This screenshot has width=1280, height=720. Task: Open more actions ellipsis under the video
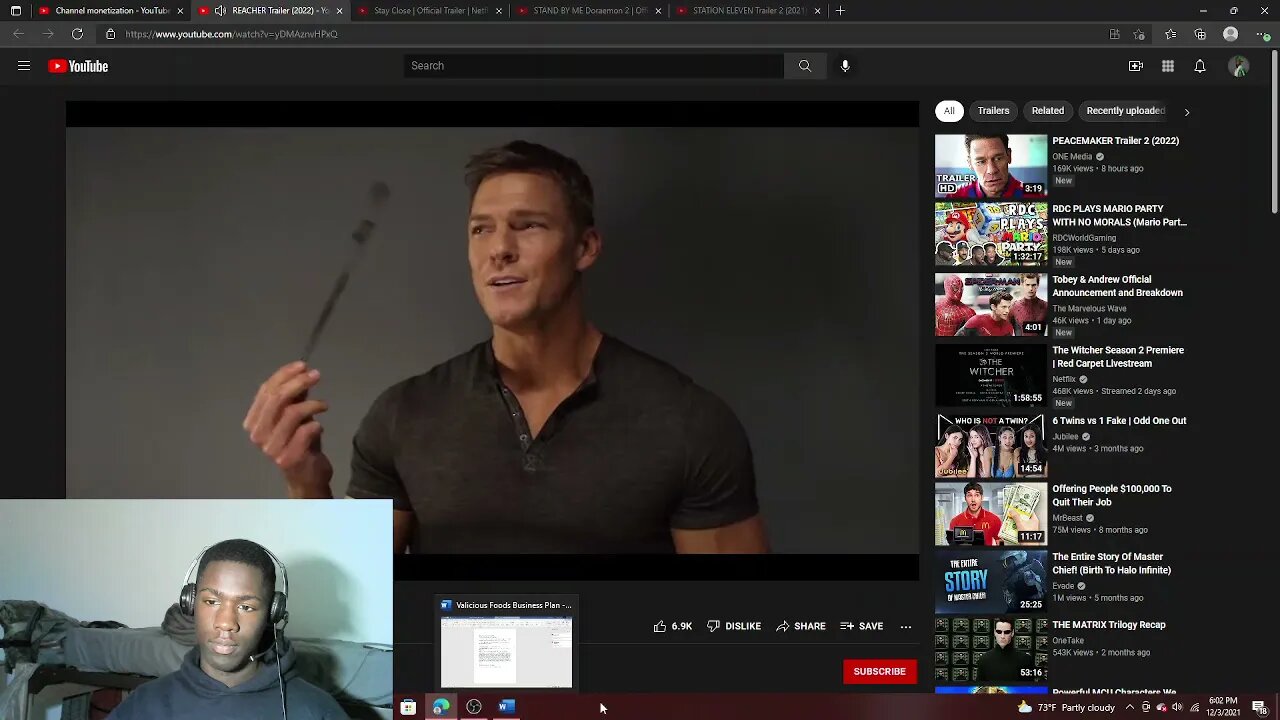(906, 626)
